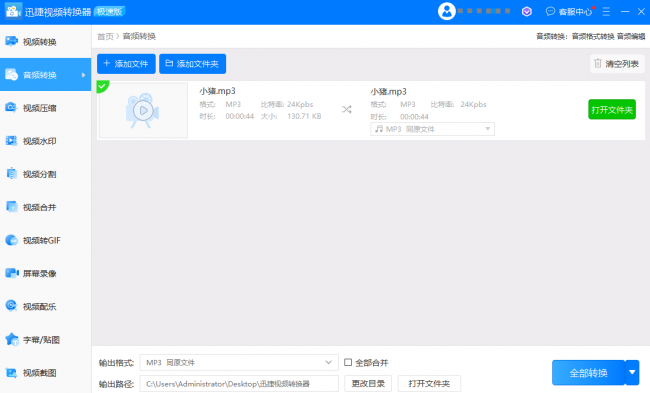The image size is (650, 393).
Task: Open 客服中心 customer service
Action: (x=569, y=12)
